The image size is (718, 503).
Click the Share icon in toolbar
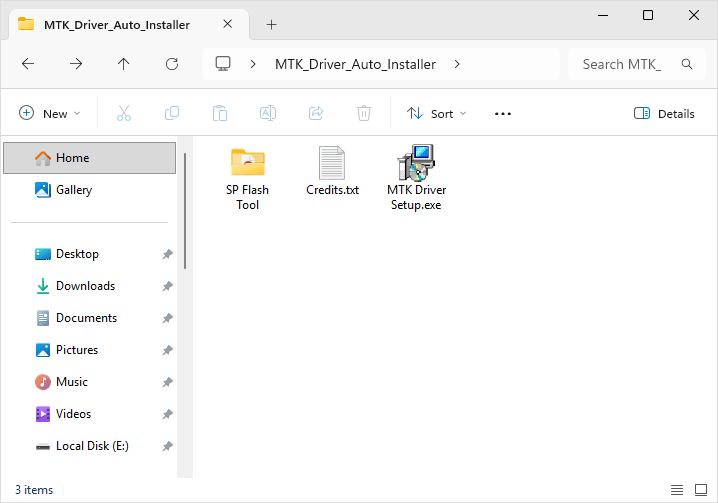pos(316,113)
